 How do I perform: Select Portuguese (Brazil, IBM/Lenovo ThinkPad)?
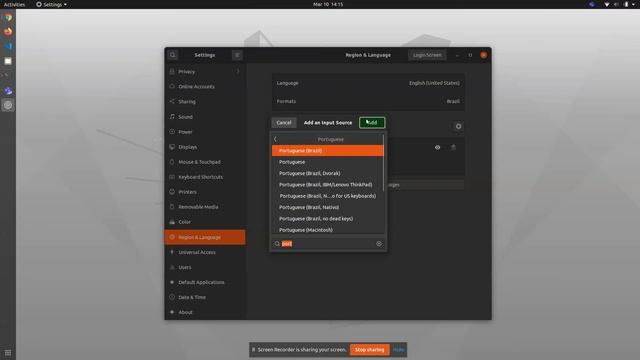(327, 184)
